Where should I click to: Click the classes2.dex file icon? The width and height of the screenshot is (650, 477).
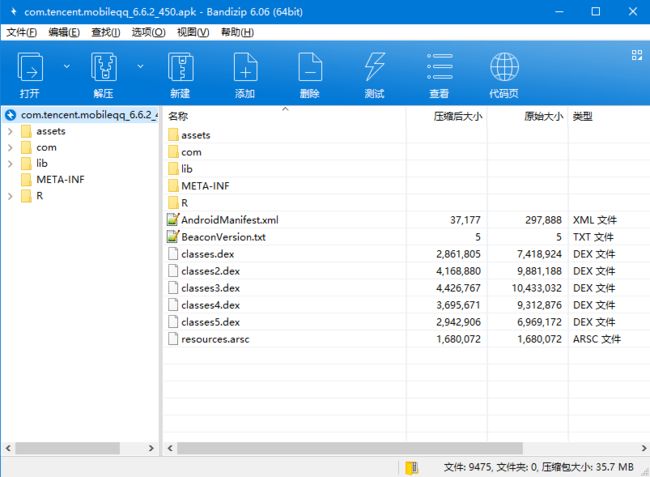coord(173,271)
